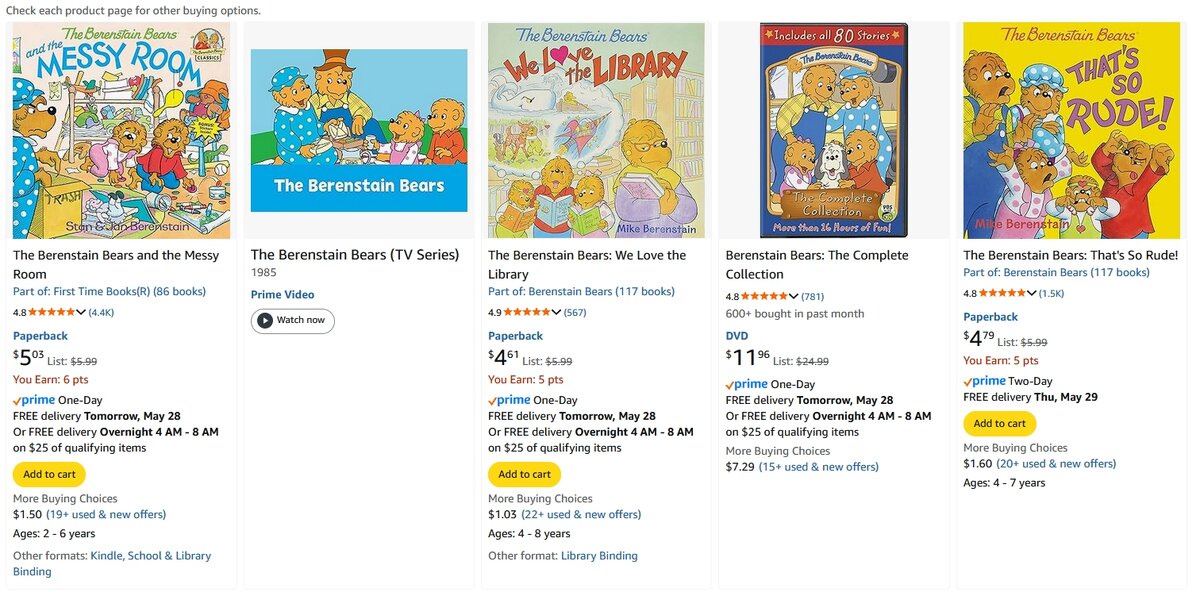
Task: Open Prime Video link for TV Series
Action: (x=282, y=295)
